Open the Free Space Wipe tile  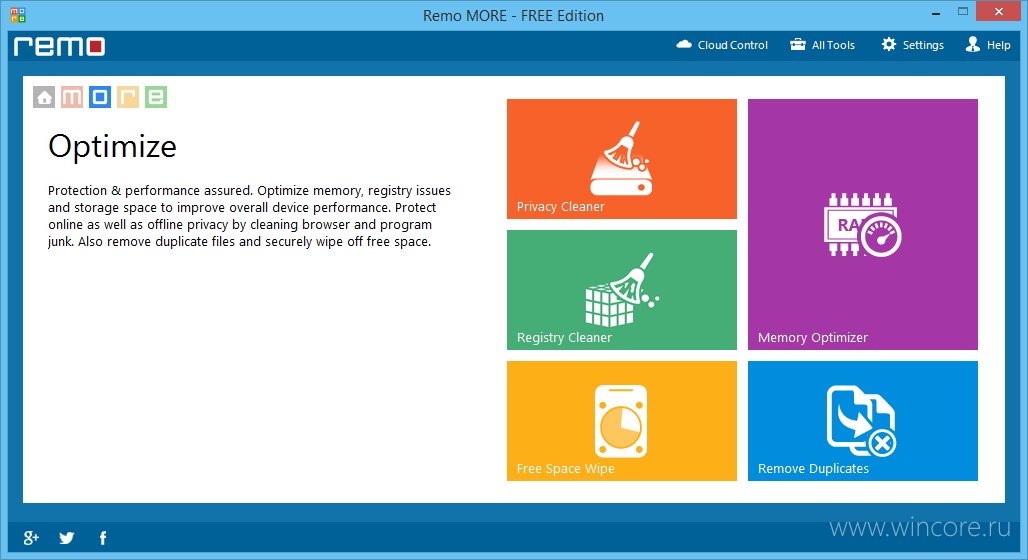point(622,421)
